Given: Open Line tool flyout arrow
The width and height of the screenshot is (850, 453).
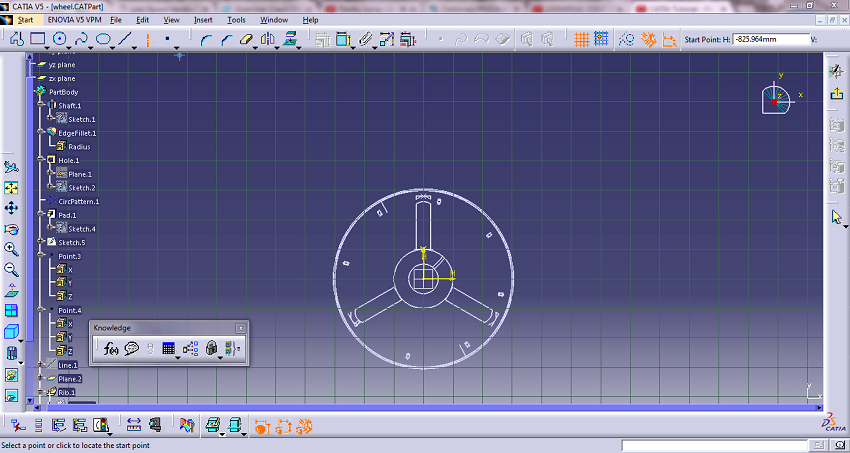Looking at the screenshot, I should tap(134, 48).
